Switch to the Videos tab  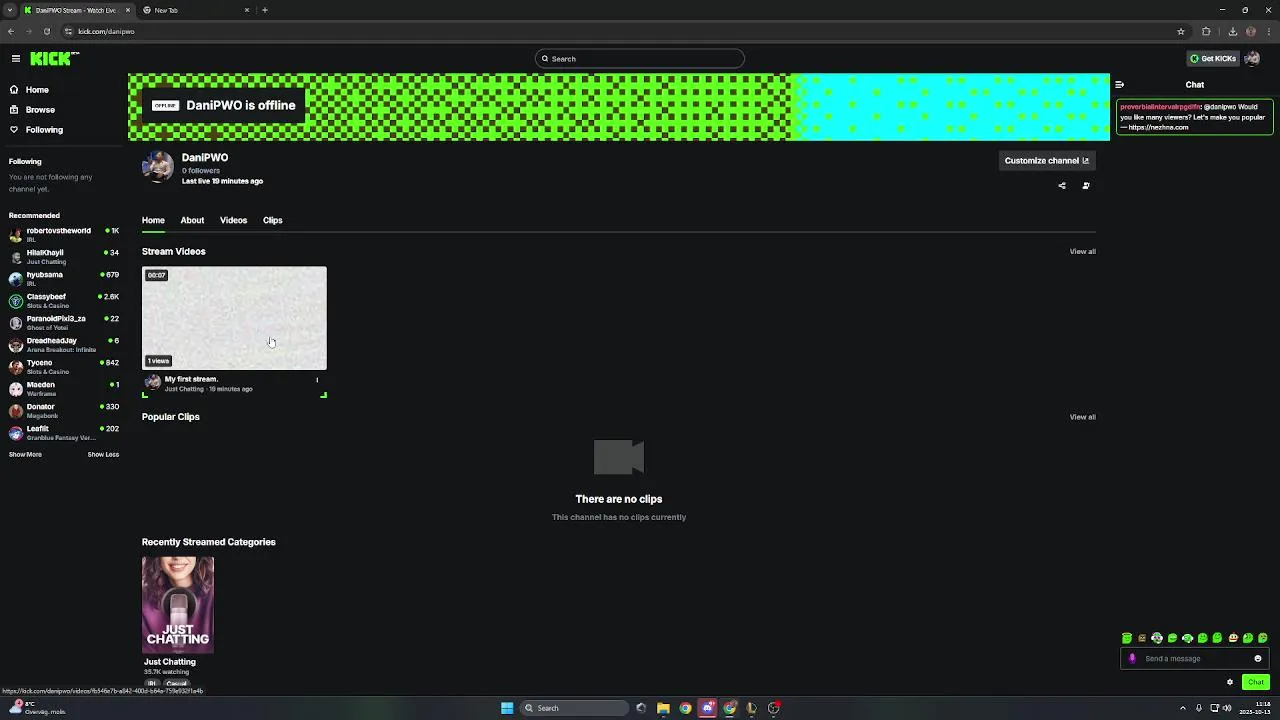click(x=233, y=221)
